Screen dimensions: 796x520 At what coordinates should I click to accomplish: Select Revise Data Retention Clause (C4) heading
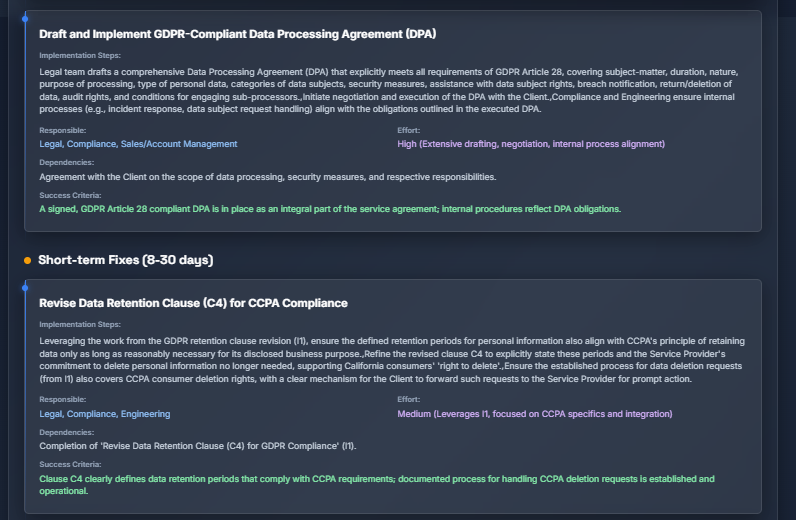coord(193,303)
